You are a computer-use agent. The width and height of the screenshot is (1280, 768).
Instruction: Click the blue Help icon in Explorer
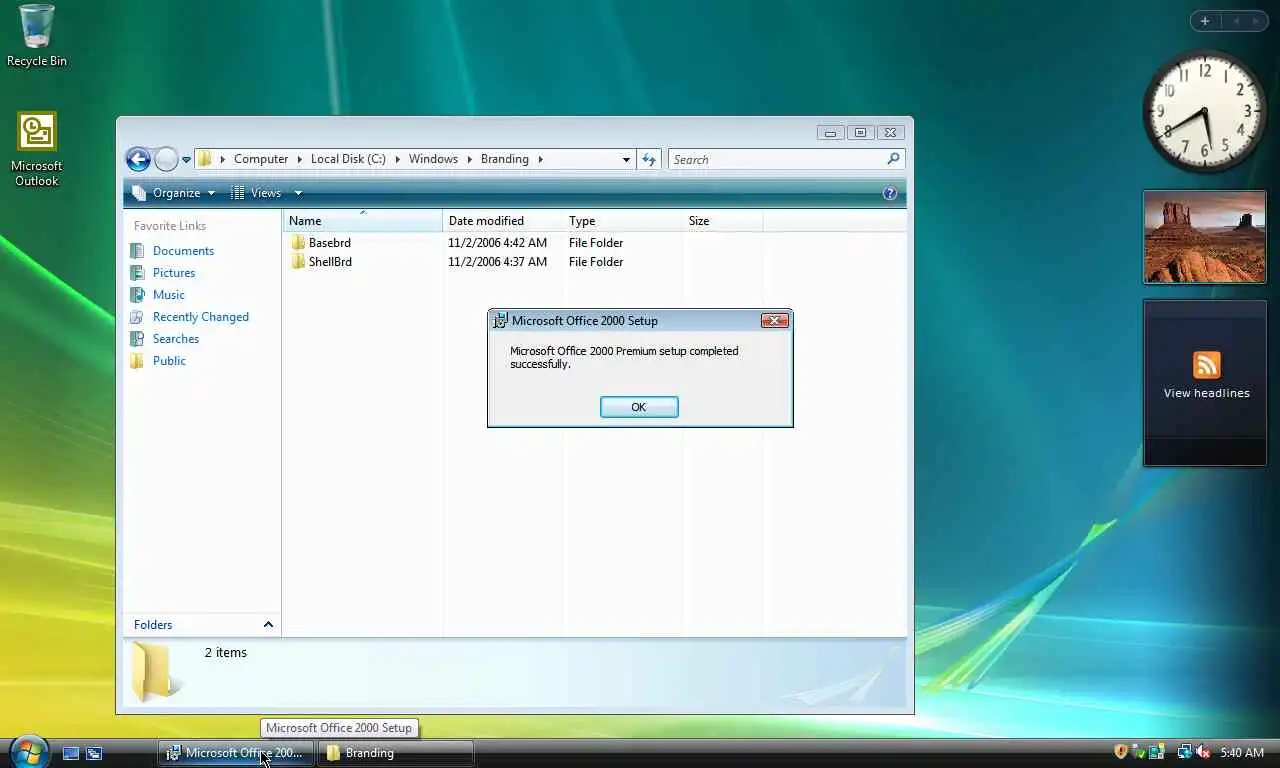(x=890, y=193)
